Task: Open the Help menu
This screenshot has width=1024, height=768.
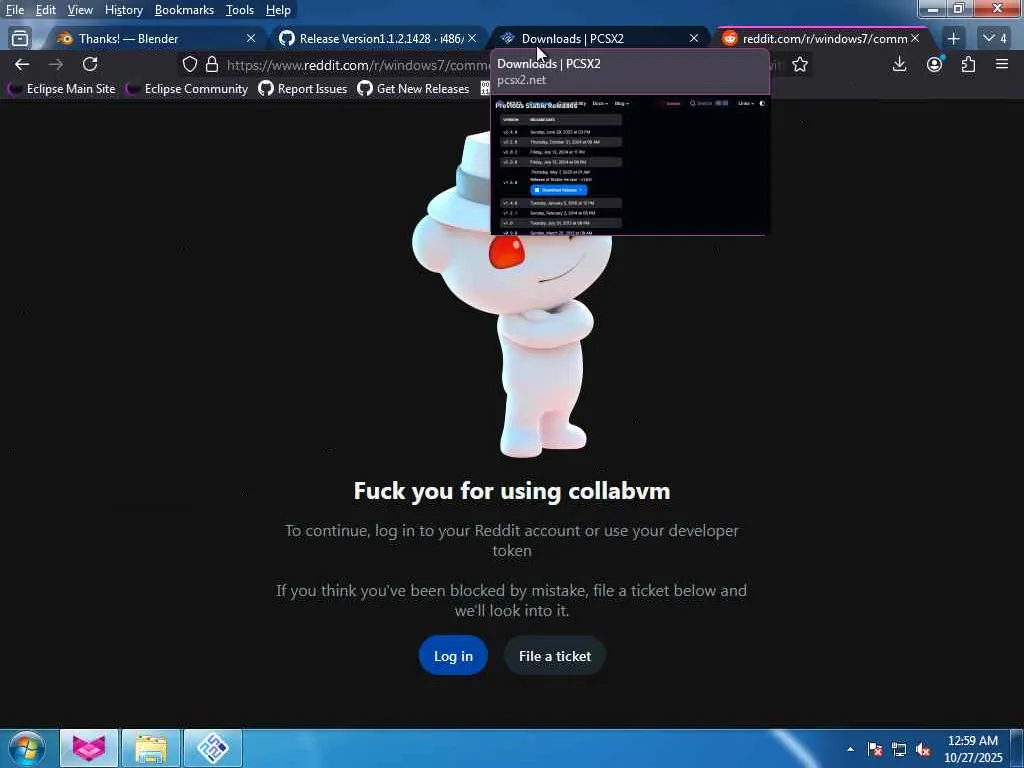Action: point(278,10)
